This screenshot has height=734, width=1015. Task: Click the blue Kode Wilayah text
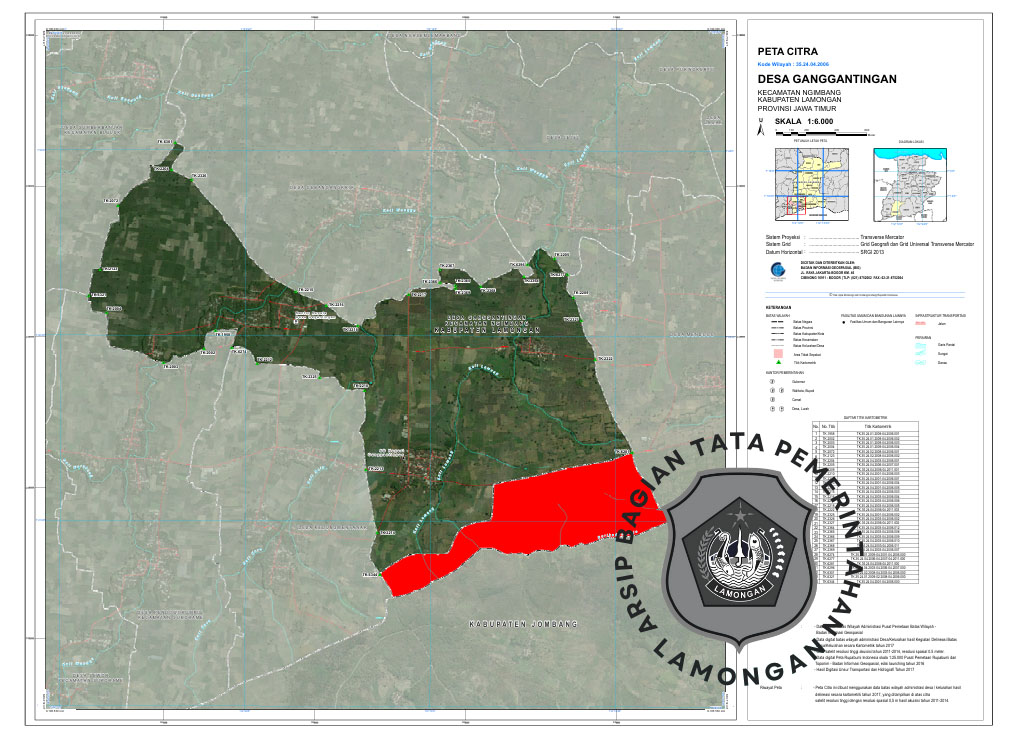[x=794, y=63]
